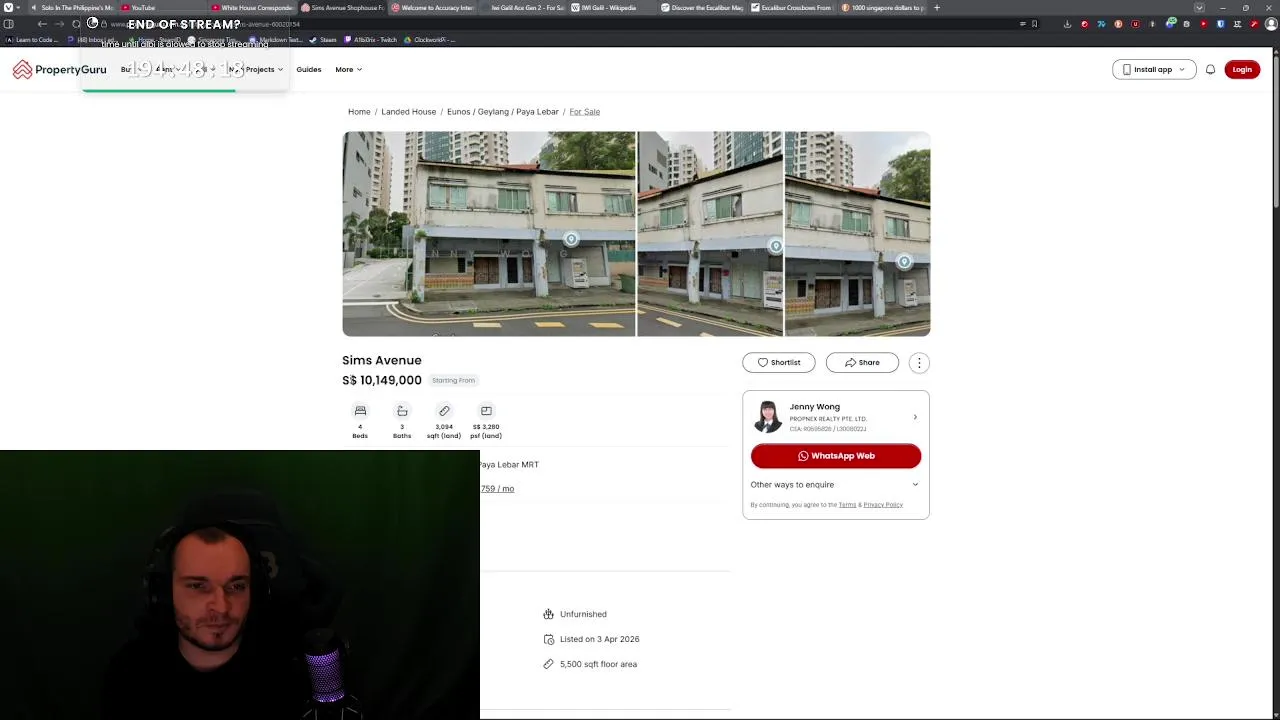Click the beds icon
The width and height of the screenshot is (1280, 720).
[360, 411]
